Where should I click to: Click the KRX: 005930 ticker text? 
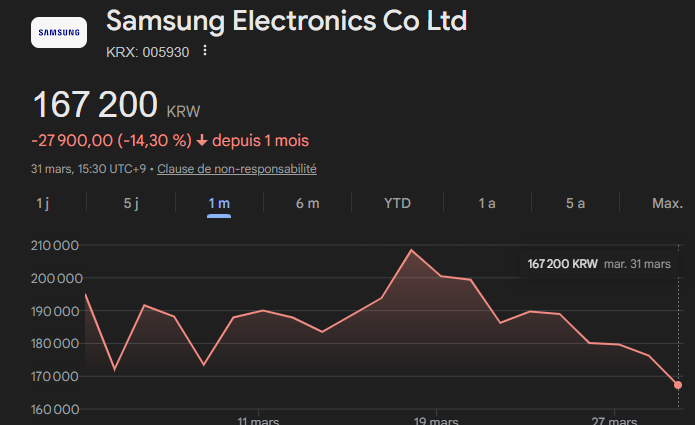tap(147, 51)
